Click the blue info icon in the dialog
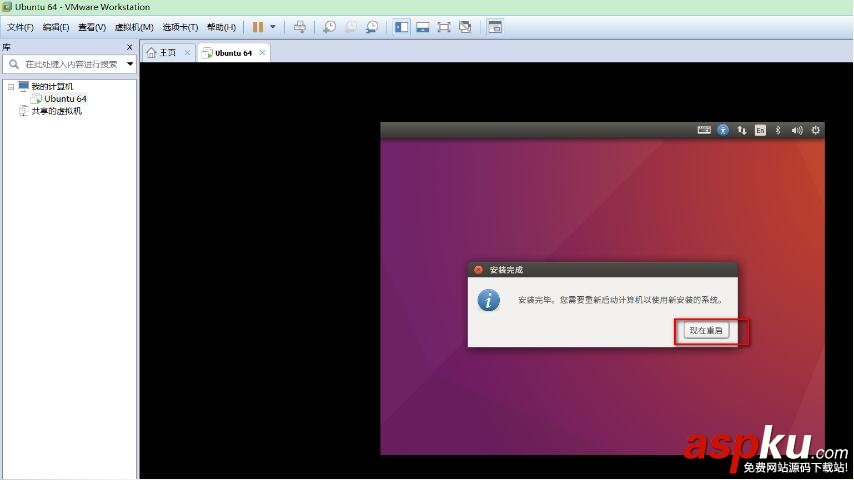This screenshot has height=480, width=854. pyautogui.click(x=489, y=300)
